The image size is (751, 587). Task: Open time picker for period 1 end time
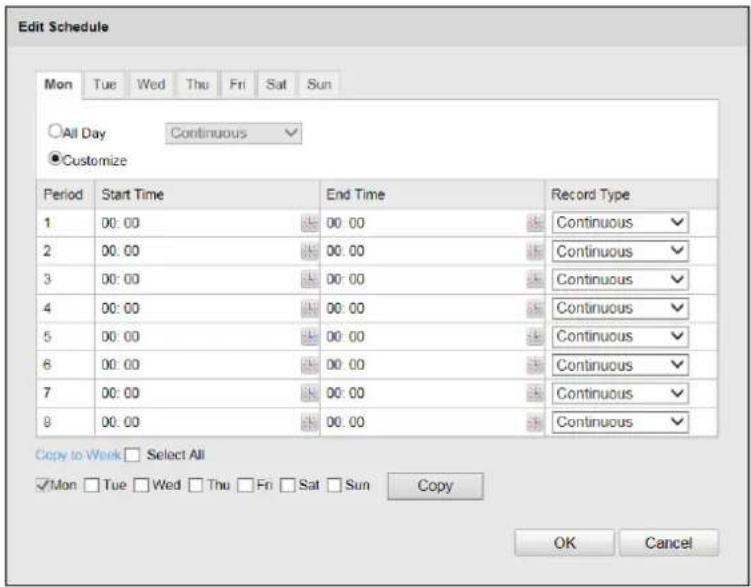point(535,223)
